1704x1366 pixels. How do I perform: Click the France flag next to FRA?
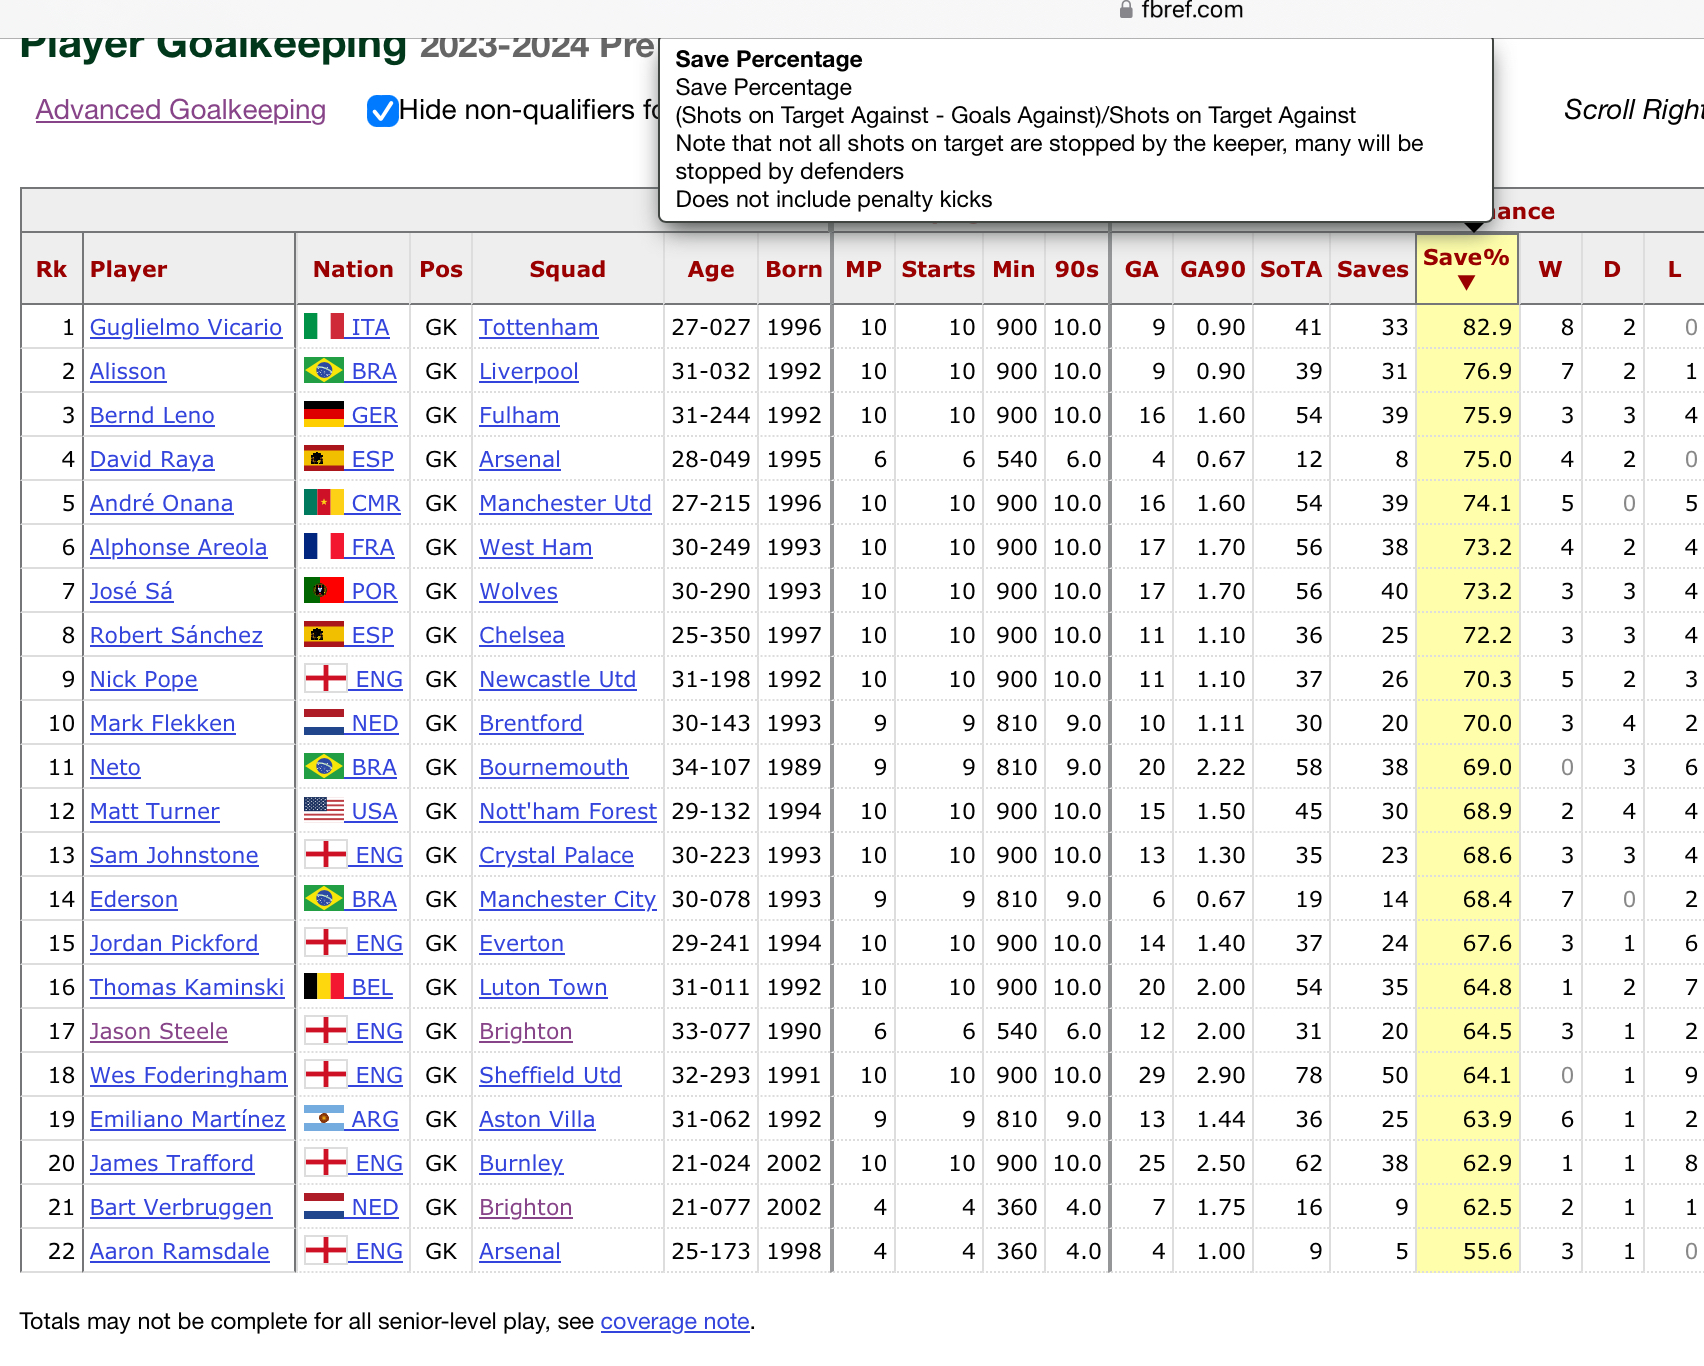point(324,546)
